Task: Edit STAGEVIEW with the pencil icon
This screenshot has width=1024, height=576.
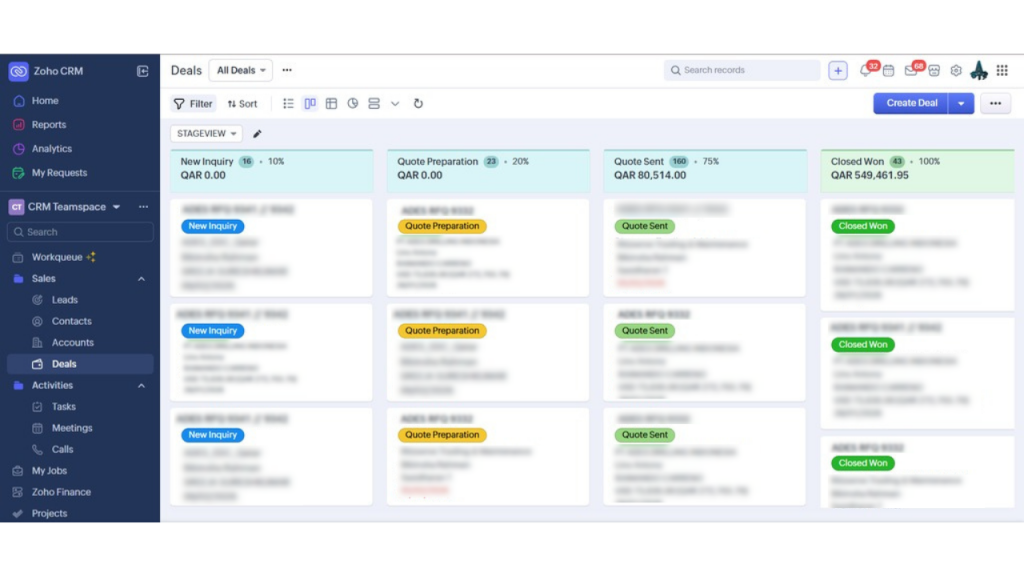Action: (x=257, y=134)
